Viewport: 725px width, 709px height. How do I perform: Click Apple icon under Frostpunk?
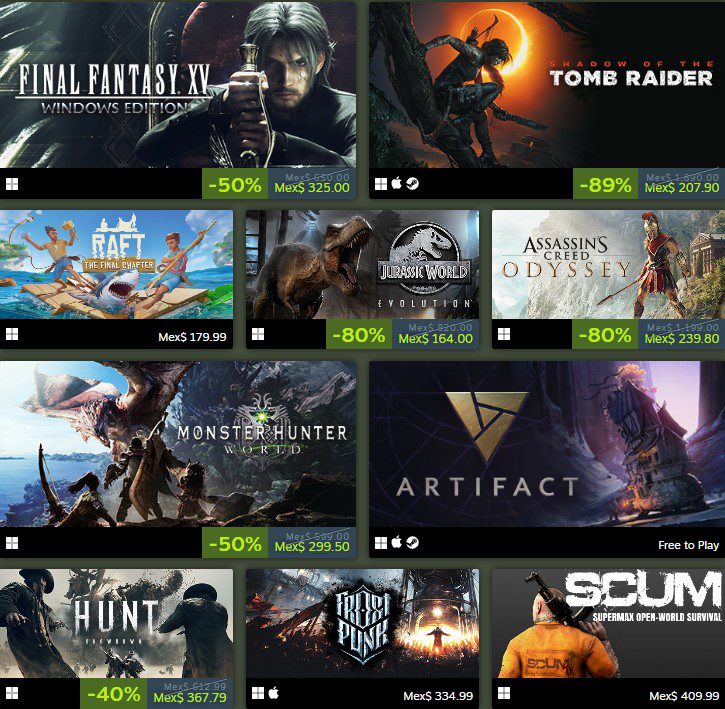pos(274,693)
